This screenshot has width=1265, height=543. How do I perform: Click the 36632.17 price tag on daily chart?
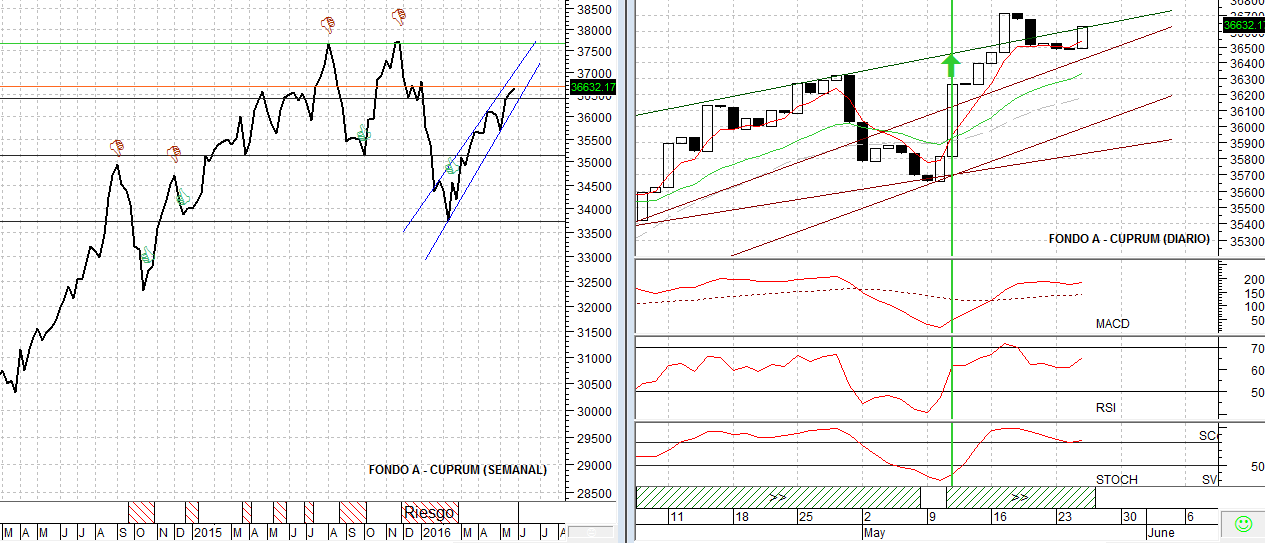click(1243, 25)
